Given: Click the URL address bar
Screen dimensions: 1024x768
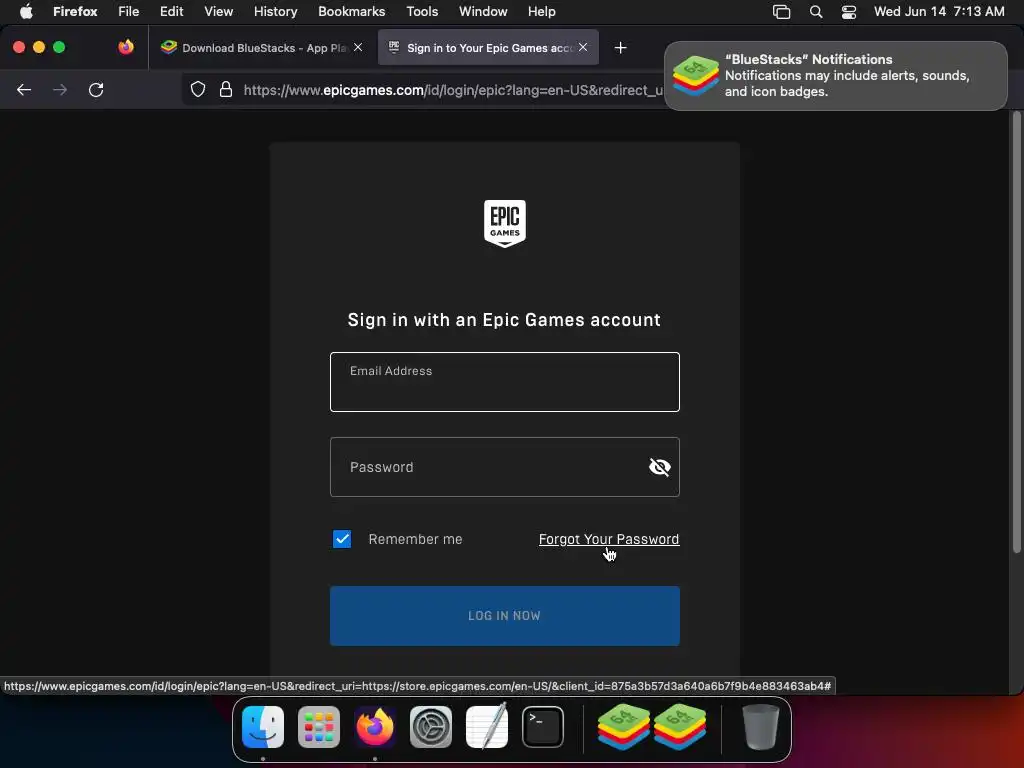Looking at the screenshot, I should [453, 90].
